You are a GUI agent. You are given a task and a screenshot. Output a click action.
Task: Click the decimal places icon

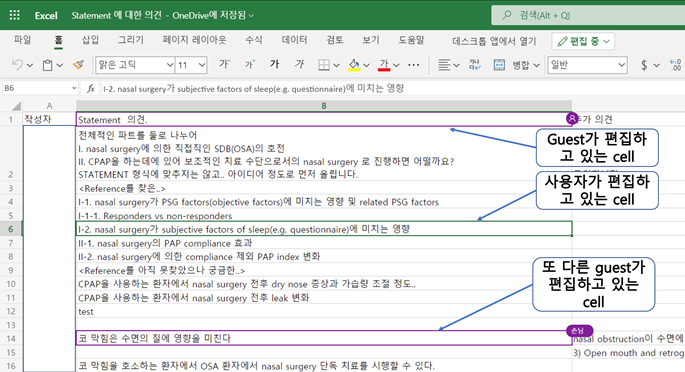tap(675, 65)
